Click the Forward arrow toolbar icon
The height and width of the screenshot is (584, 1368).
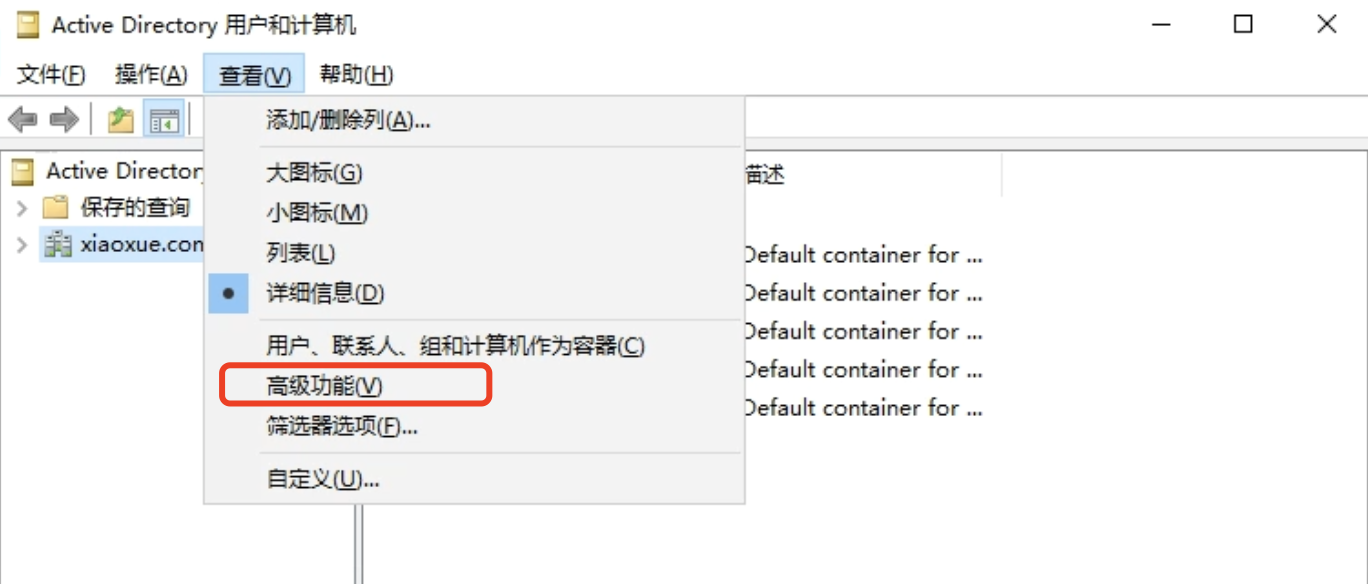64,121
